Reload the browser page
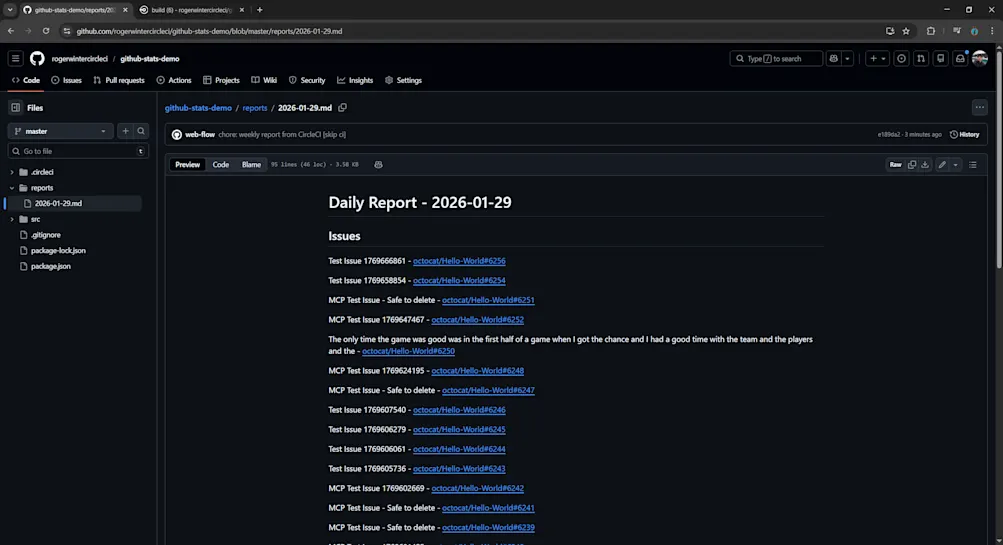The height and width of the screenshot is (545, 1003). pyautogui.click(x=46, y=31)
